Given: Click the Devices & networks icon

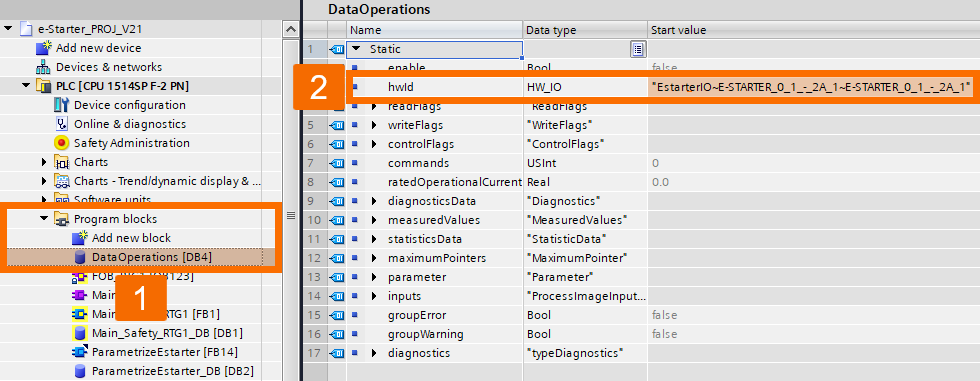Looking at the screenshot, I should [x=43, y=67].
